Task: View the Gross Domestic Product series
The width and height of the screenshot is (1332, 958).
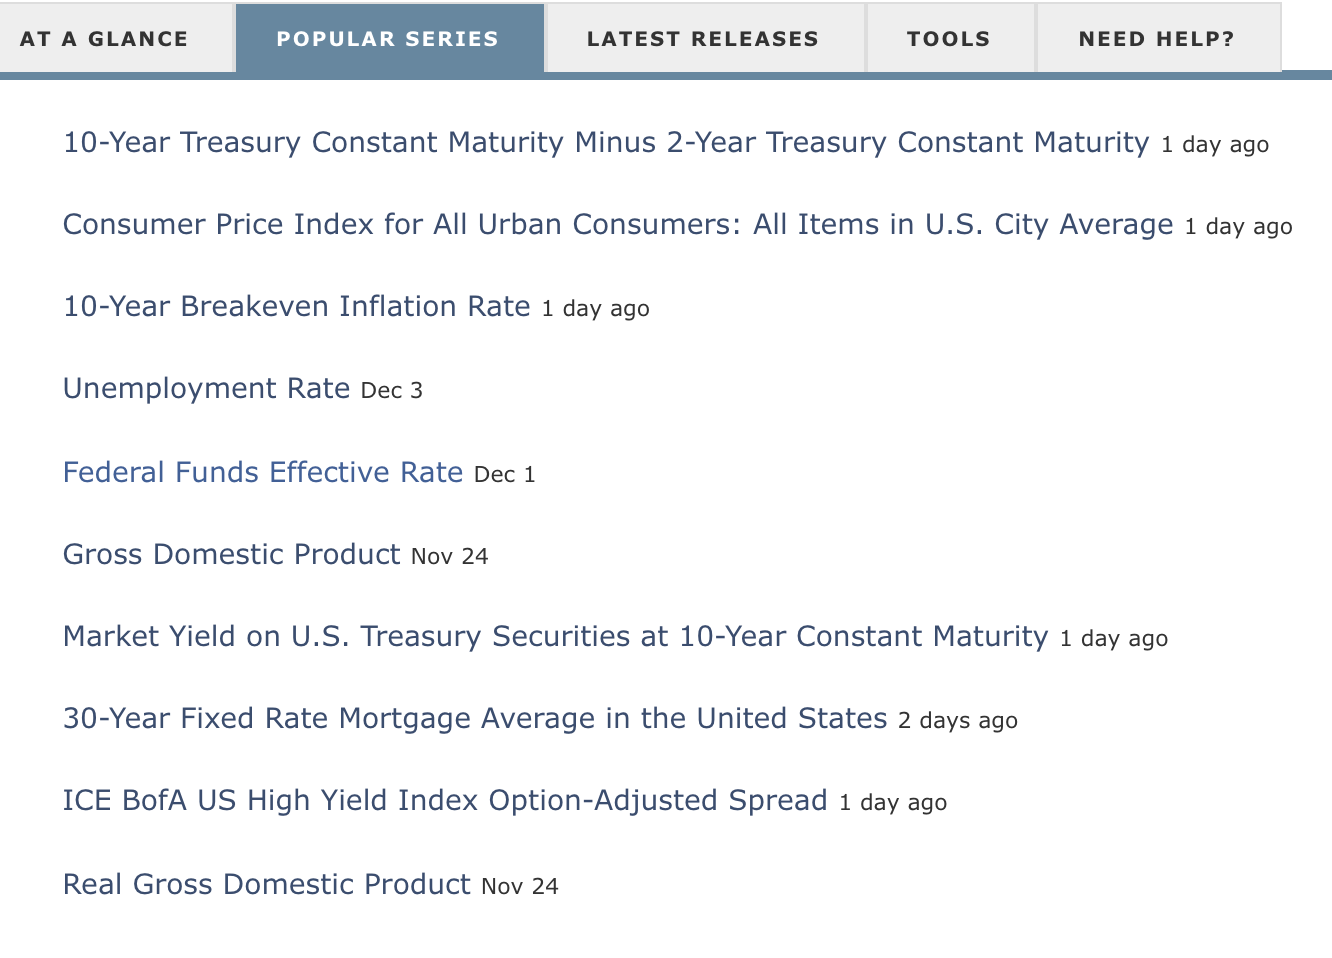Action: point(232,554)
